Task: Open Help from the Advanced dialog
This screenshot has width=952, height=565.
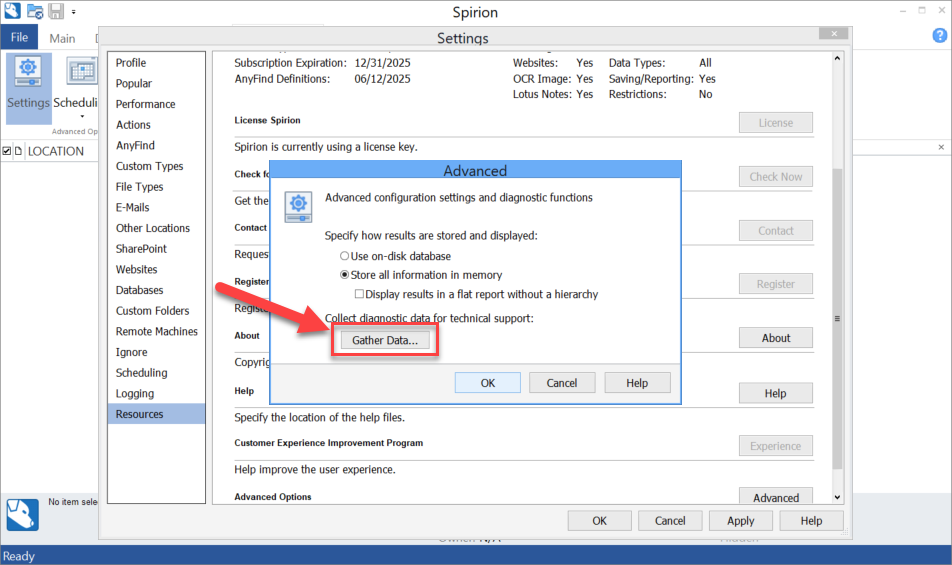Action: click(637, 383)
